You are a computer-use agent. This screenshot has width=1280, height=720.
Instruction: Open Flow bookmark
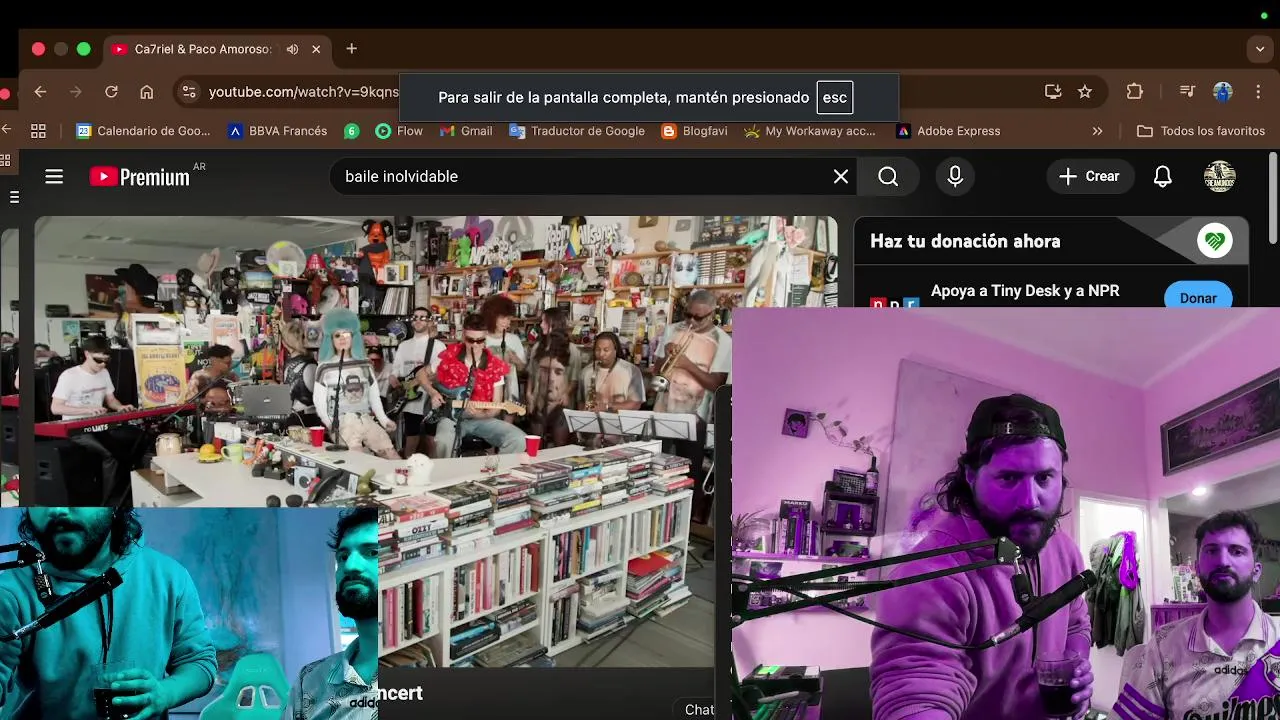(399, 131)
